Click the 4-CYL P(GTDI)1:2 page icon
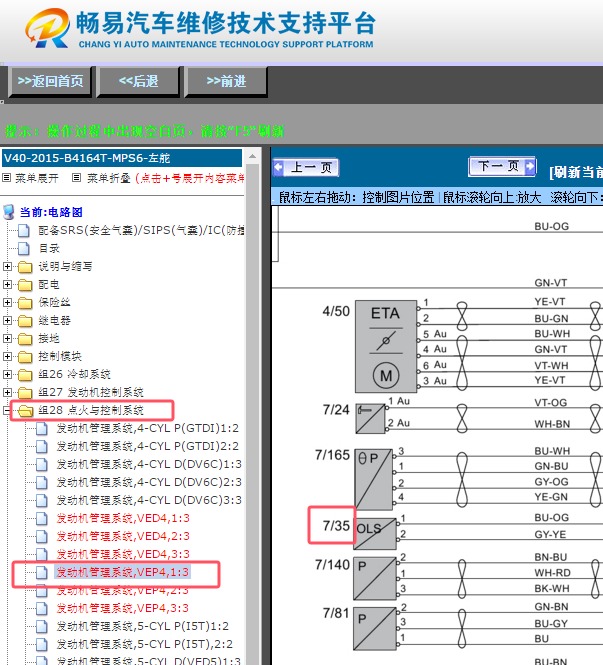This screenshot has height=665, width=603. 42,428
